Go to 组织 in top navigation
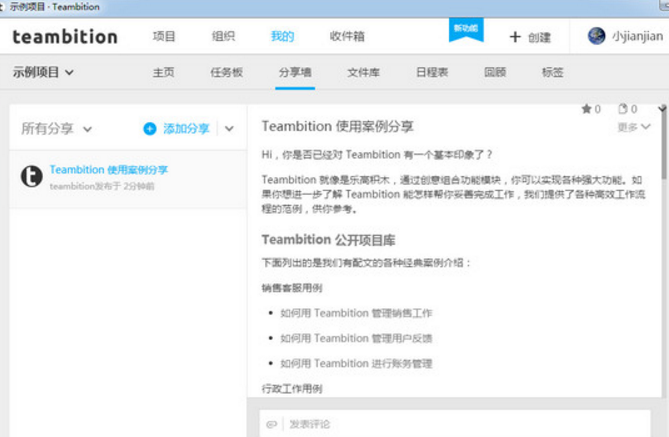Screen dimensions: 669x437 [223, 36]
